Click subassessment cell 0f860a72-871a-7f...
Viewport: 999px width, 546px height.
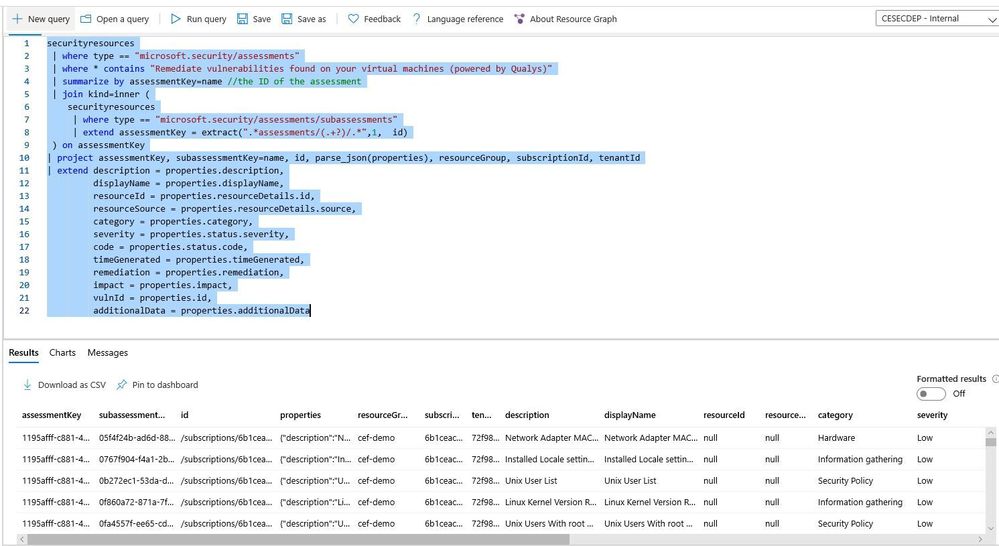pos(136,502)
